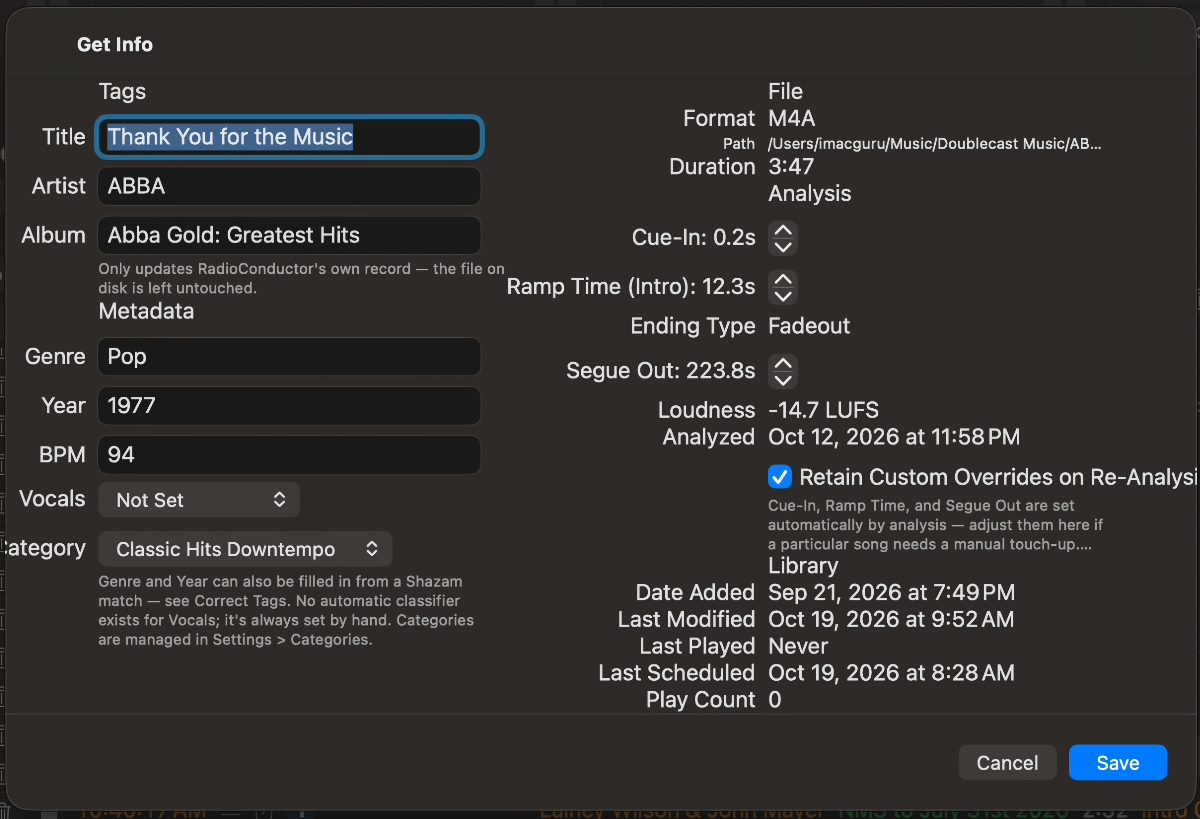Click the Last Played value Never
Screen dimensions: 1200x819
pyautogui.click(x=798, y=646)
